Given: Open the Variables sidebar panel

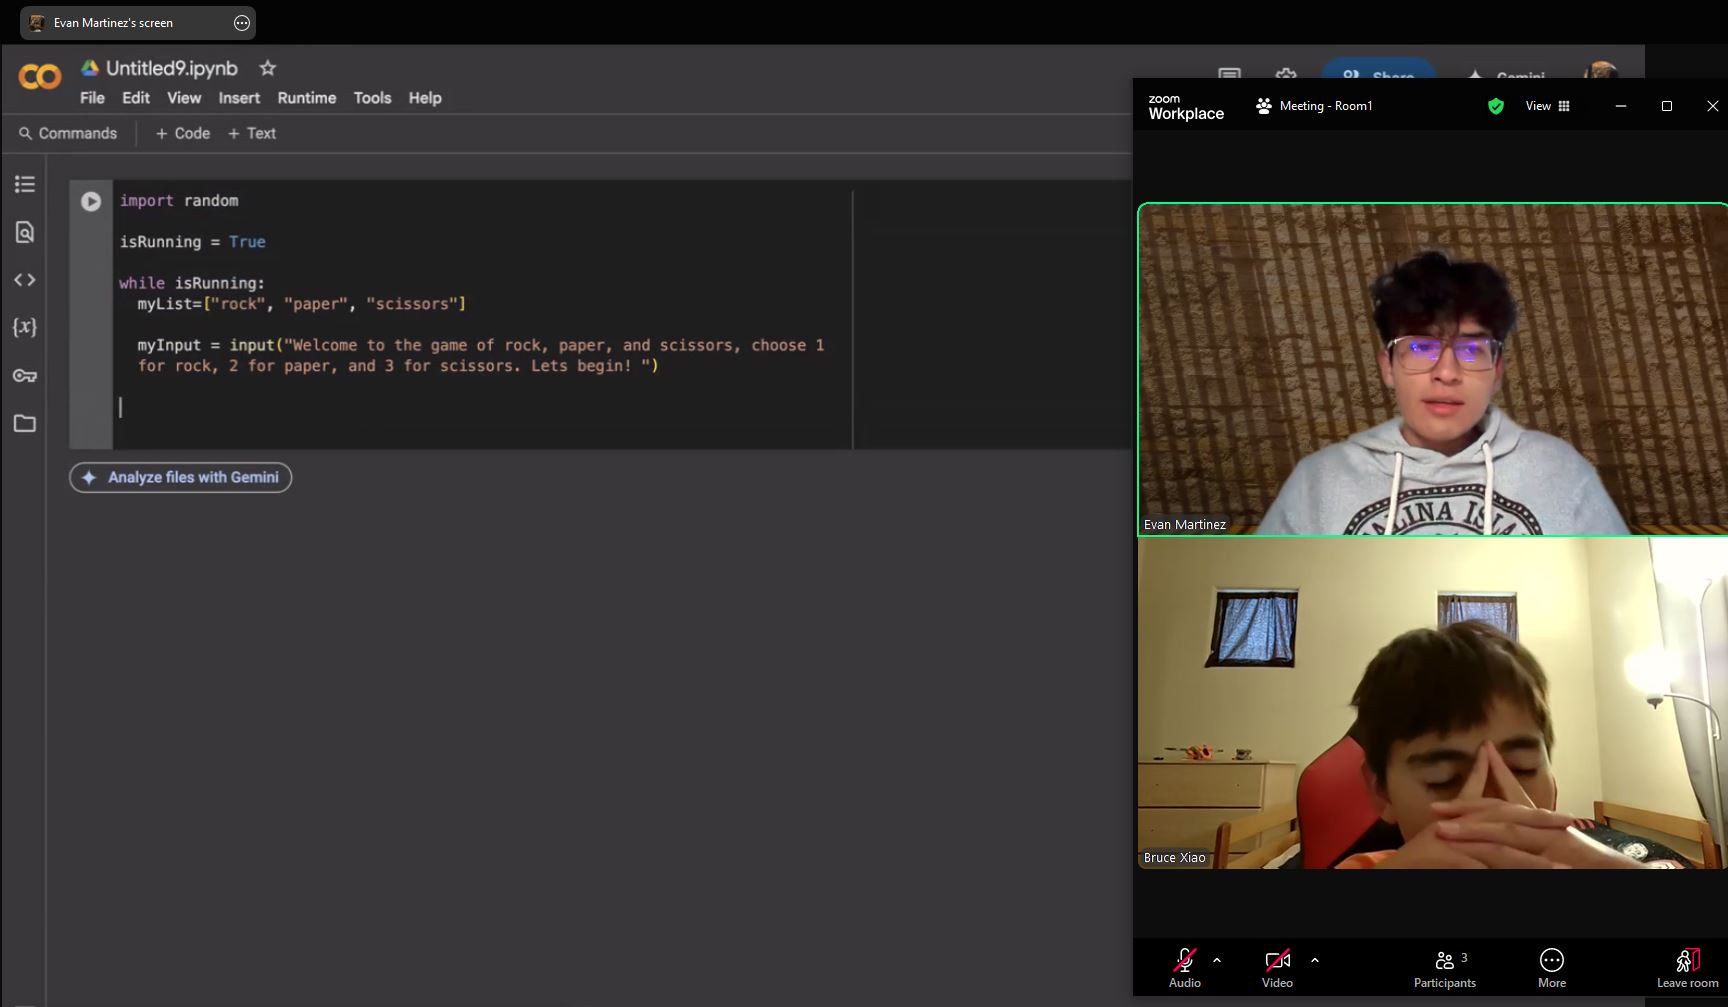Looking at the screenshot, I should click(x=25, y=327).
